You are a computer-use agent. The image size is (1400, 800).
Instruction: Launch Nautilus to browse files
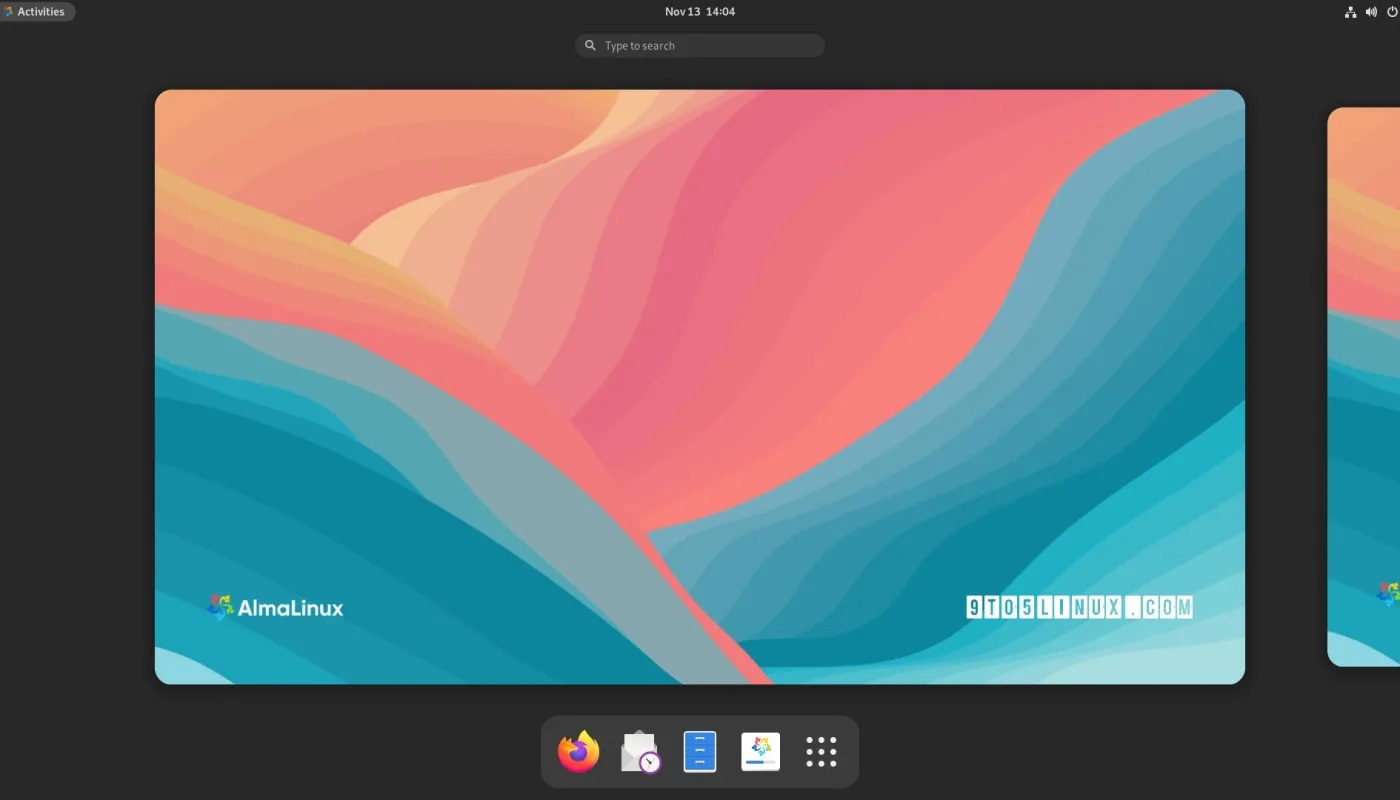click(700, 751)
